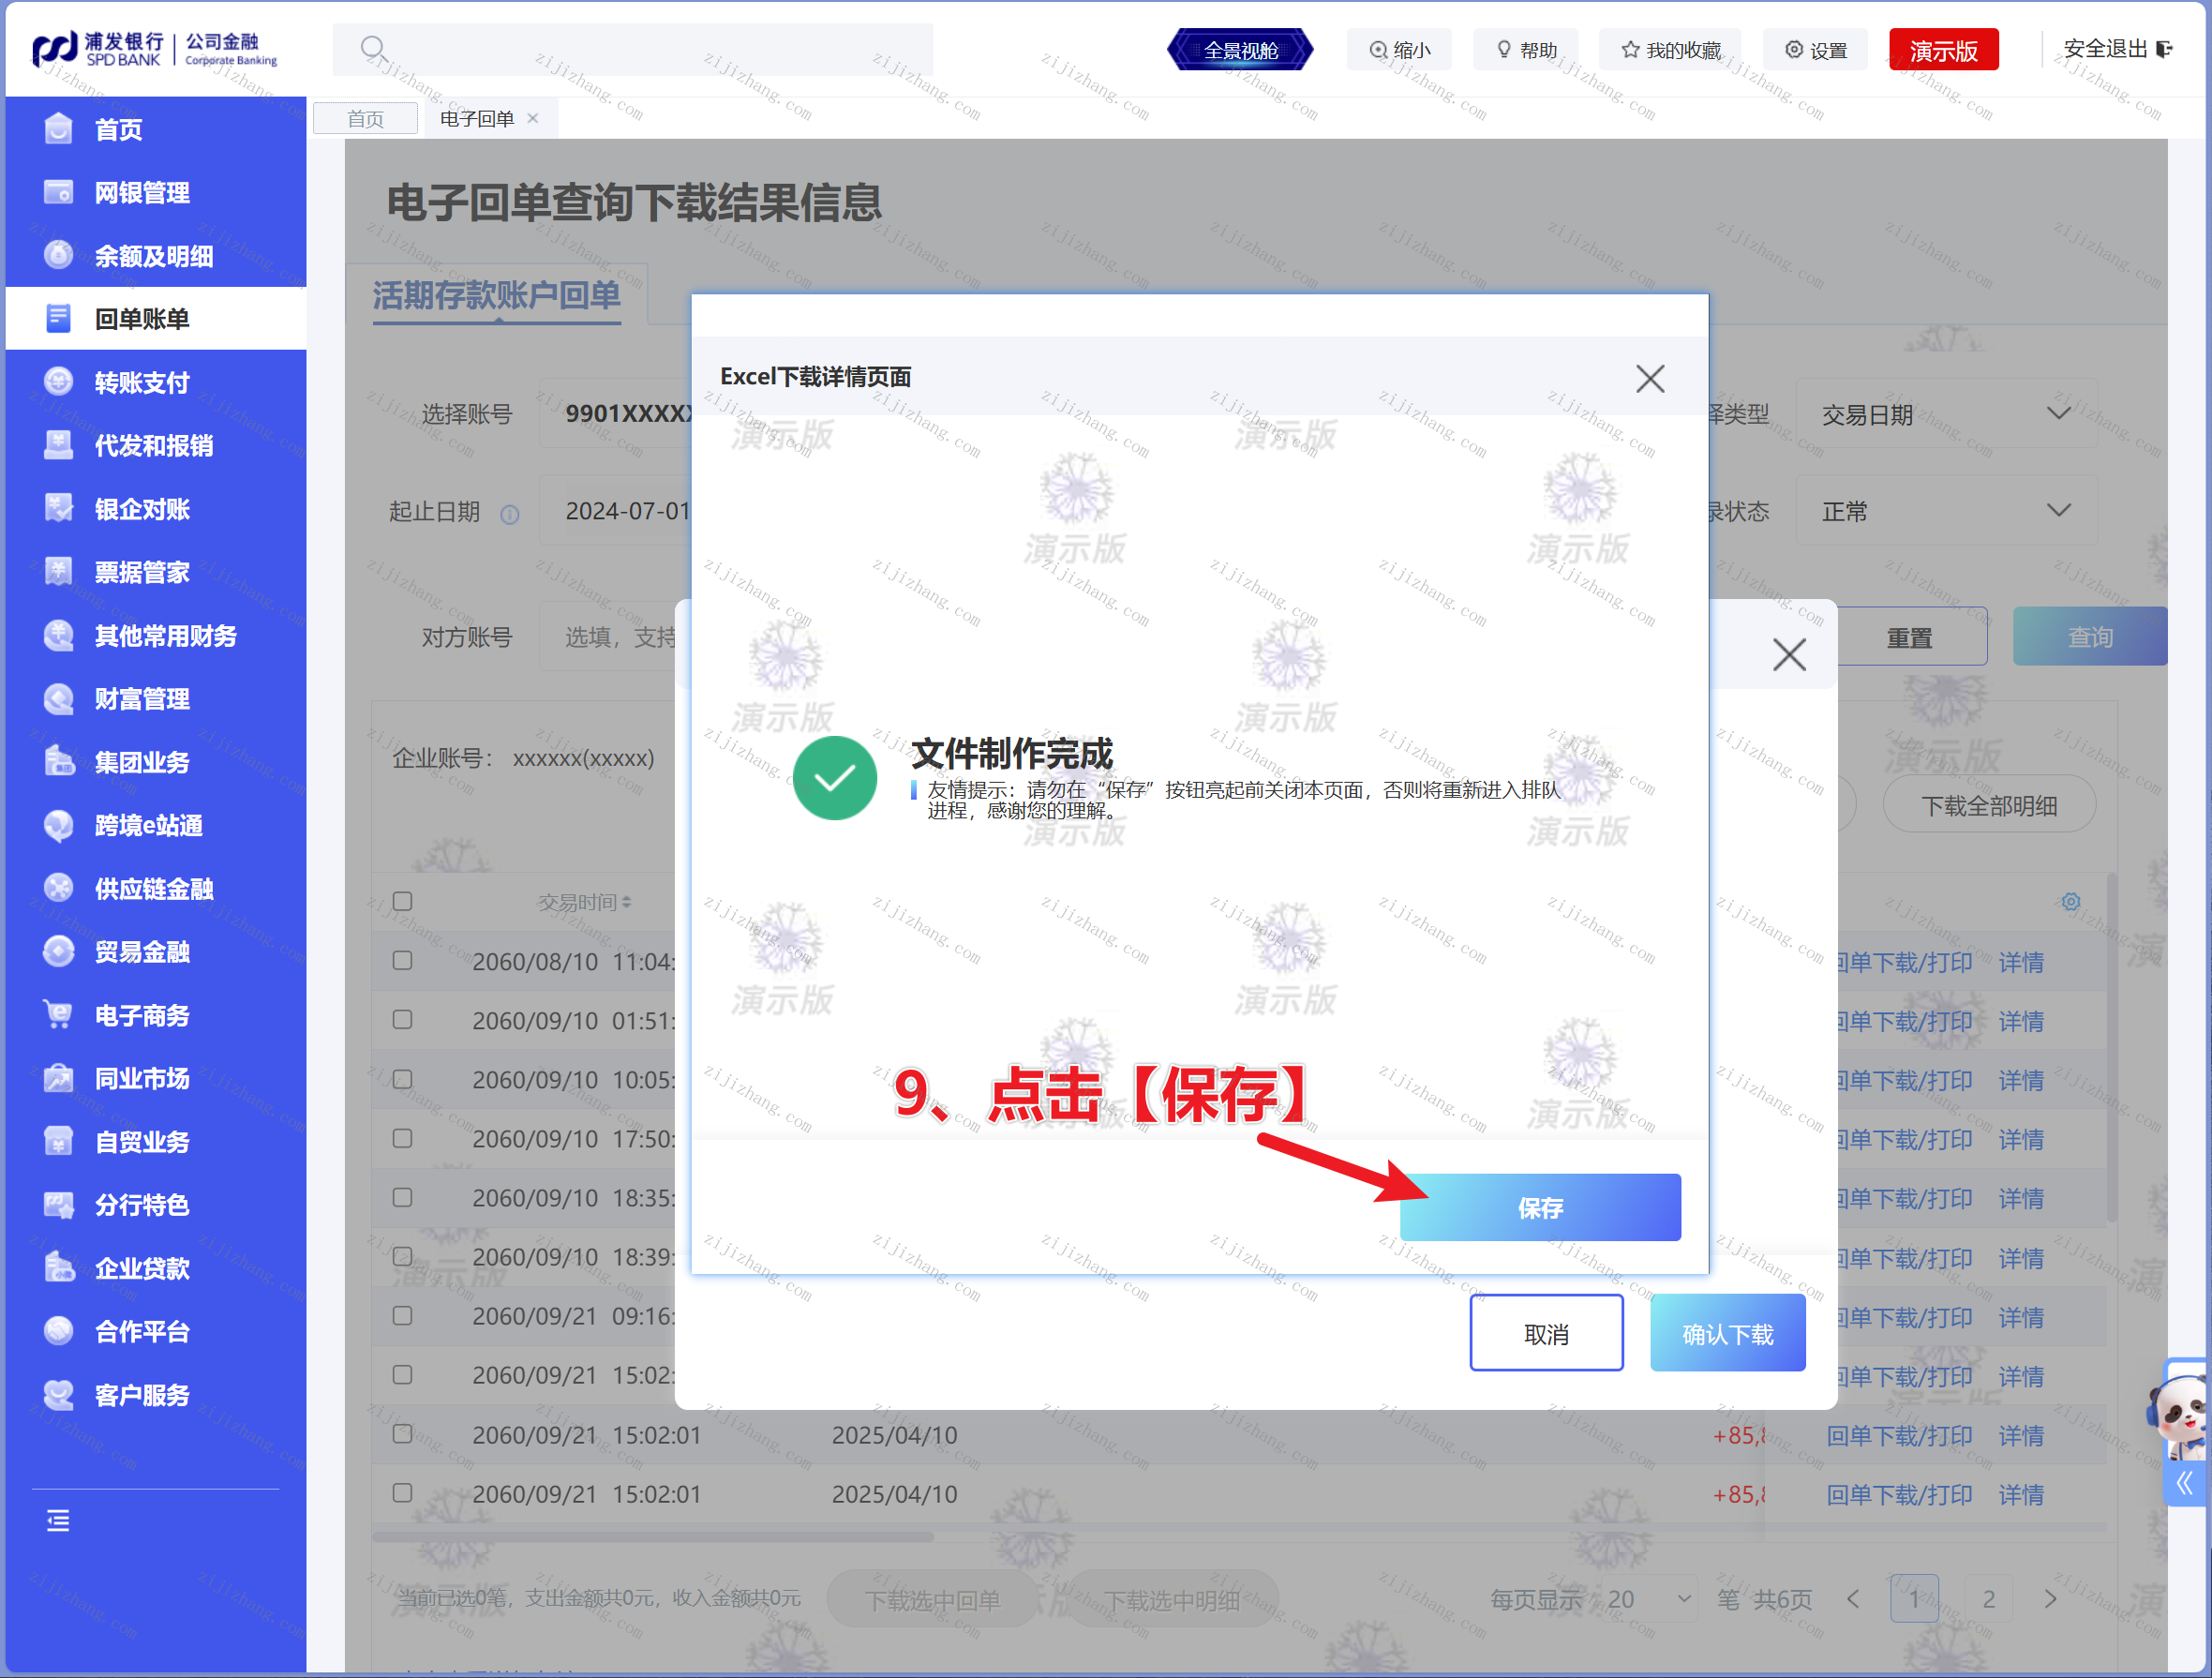
Task: Collapse sidebar using bottom menu icon
Action: [x=58, y=1521]
